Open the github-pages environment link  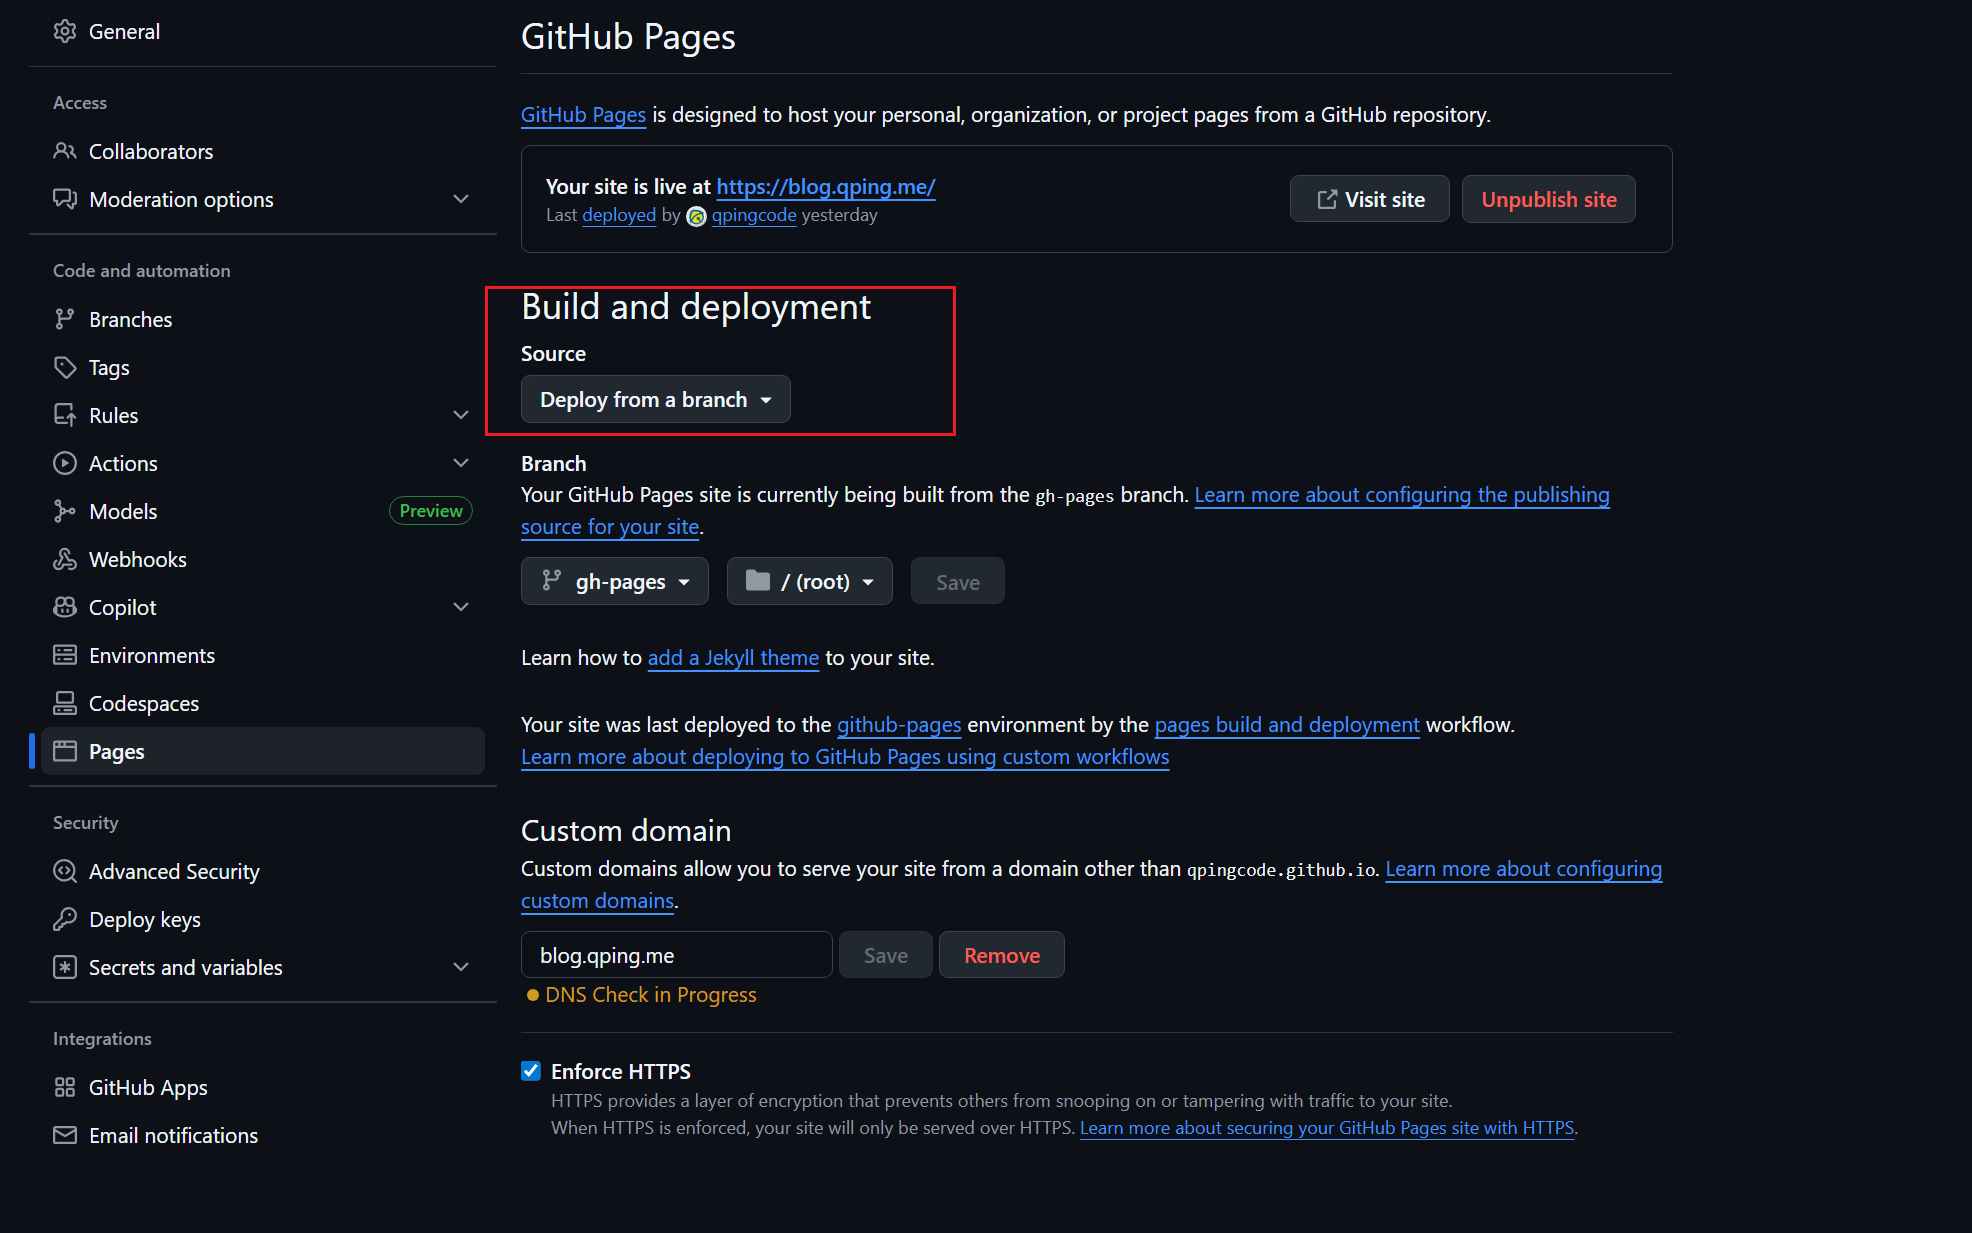(899, 725)
